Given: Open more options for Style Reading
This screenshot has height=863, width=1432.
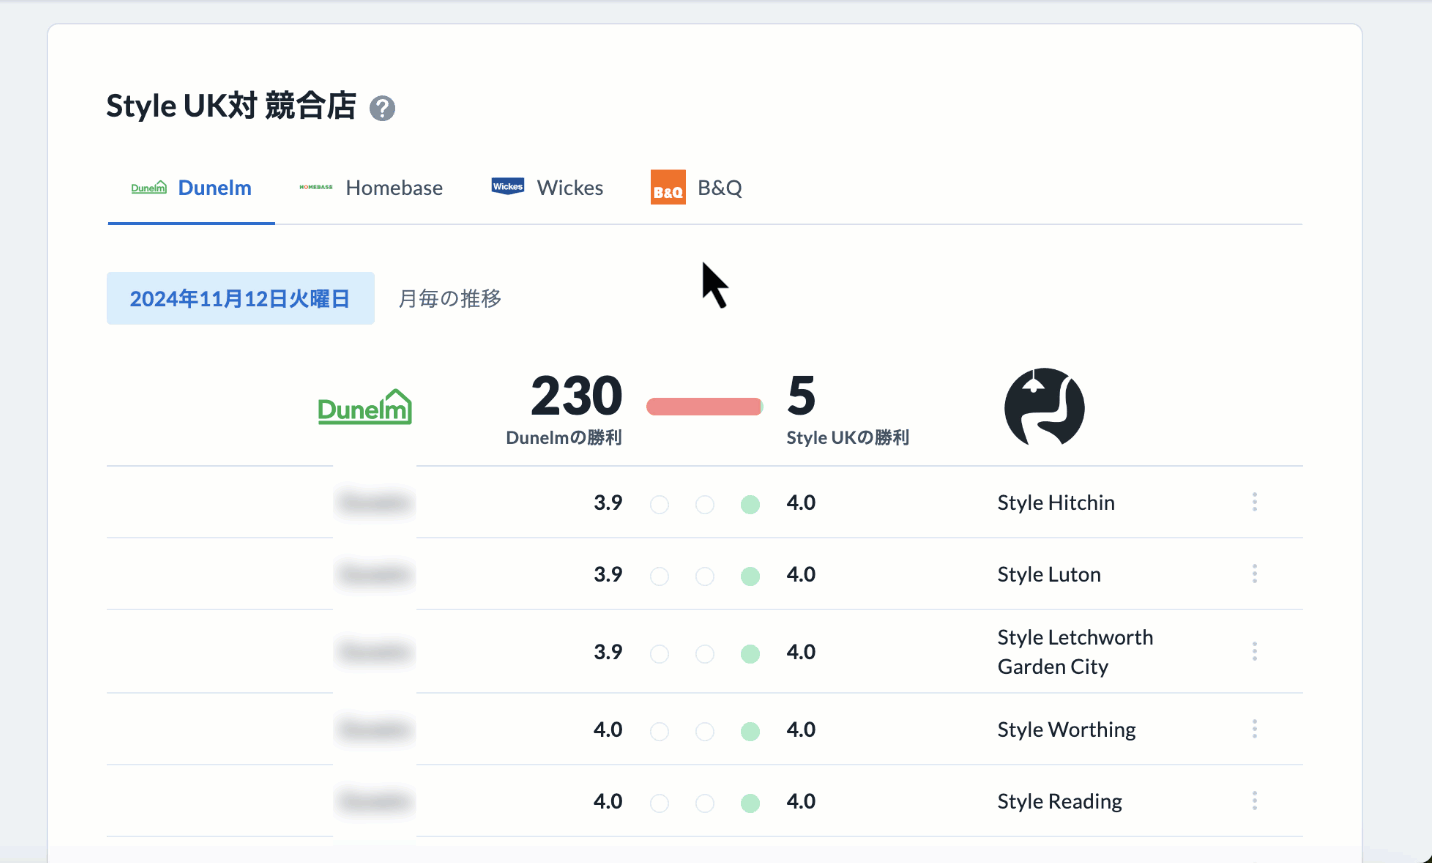Looking at the screenshot, I should (x=1254, y=801).
